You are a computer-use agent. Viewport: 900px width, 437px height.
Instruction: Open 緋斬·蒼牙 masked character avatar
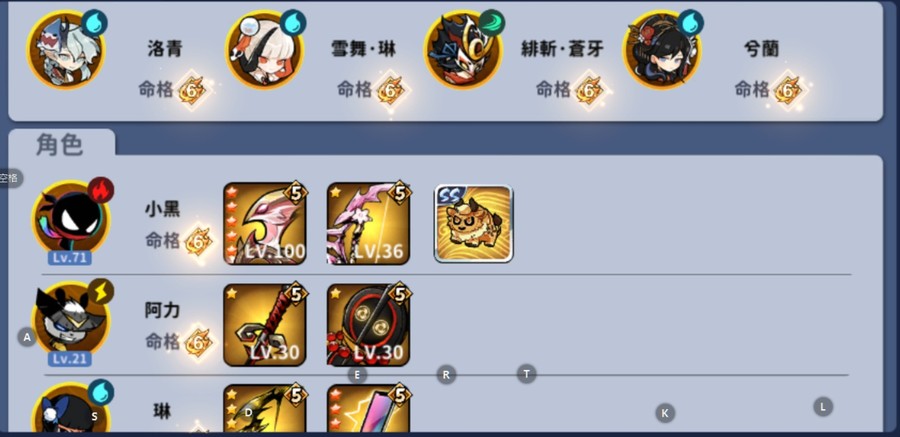(x=463, y=50)
